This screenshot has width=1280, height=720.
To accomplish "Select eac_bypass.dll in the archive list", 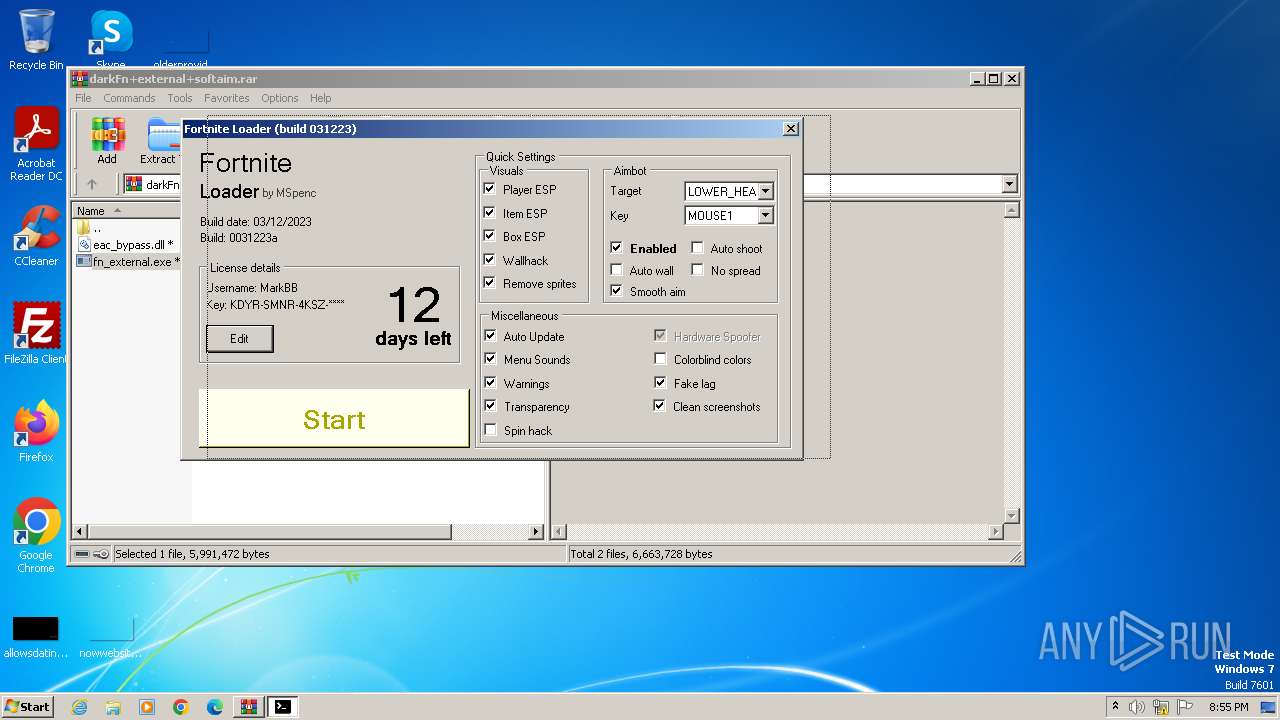I will [x=126, y=245].
